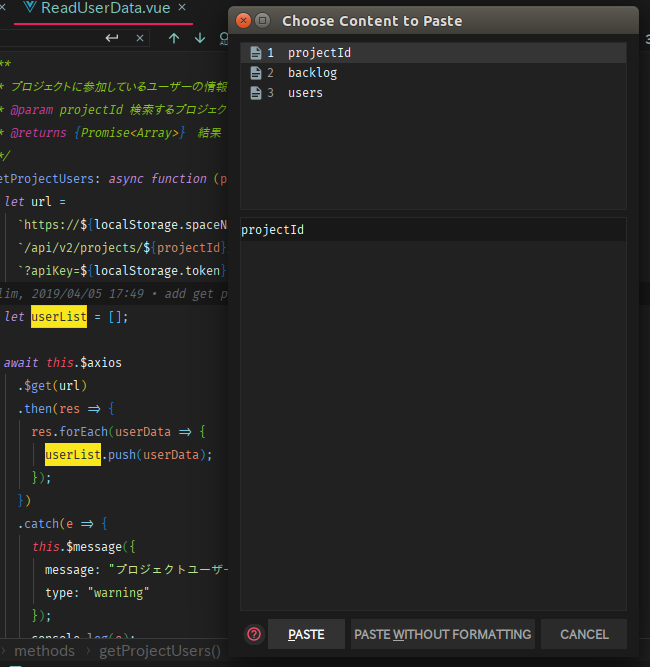Click methods breadcrumb item
The height and width of the screenshot is (667, 650).
(x=45, y=651)
